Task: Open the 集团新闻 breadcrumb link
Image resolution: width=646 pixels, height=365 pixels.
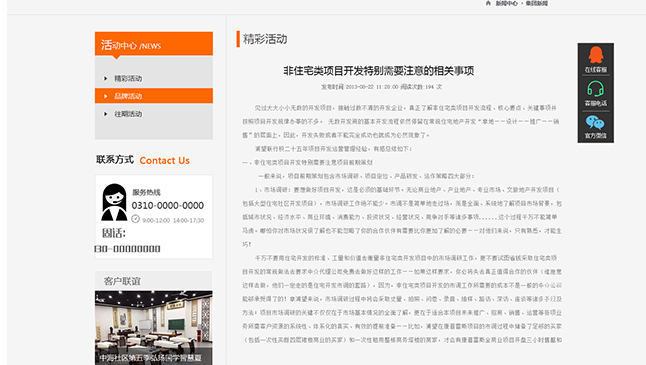Action: (537, 3)
